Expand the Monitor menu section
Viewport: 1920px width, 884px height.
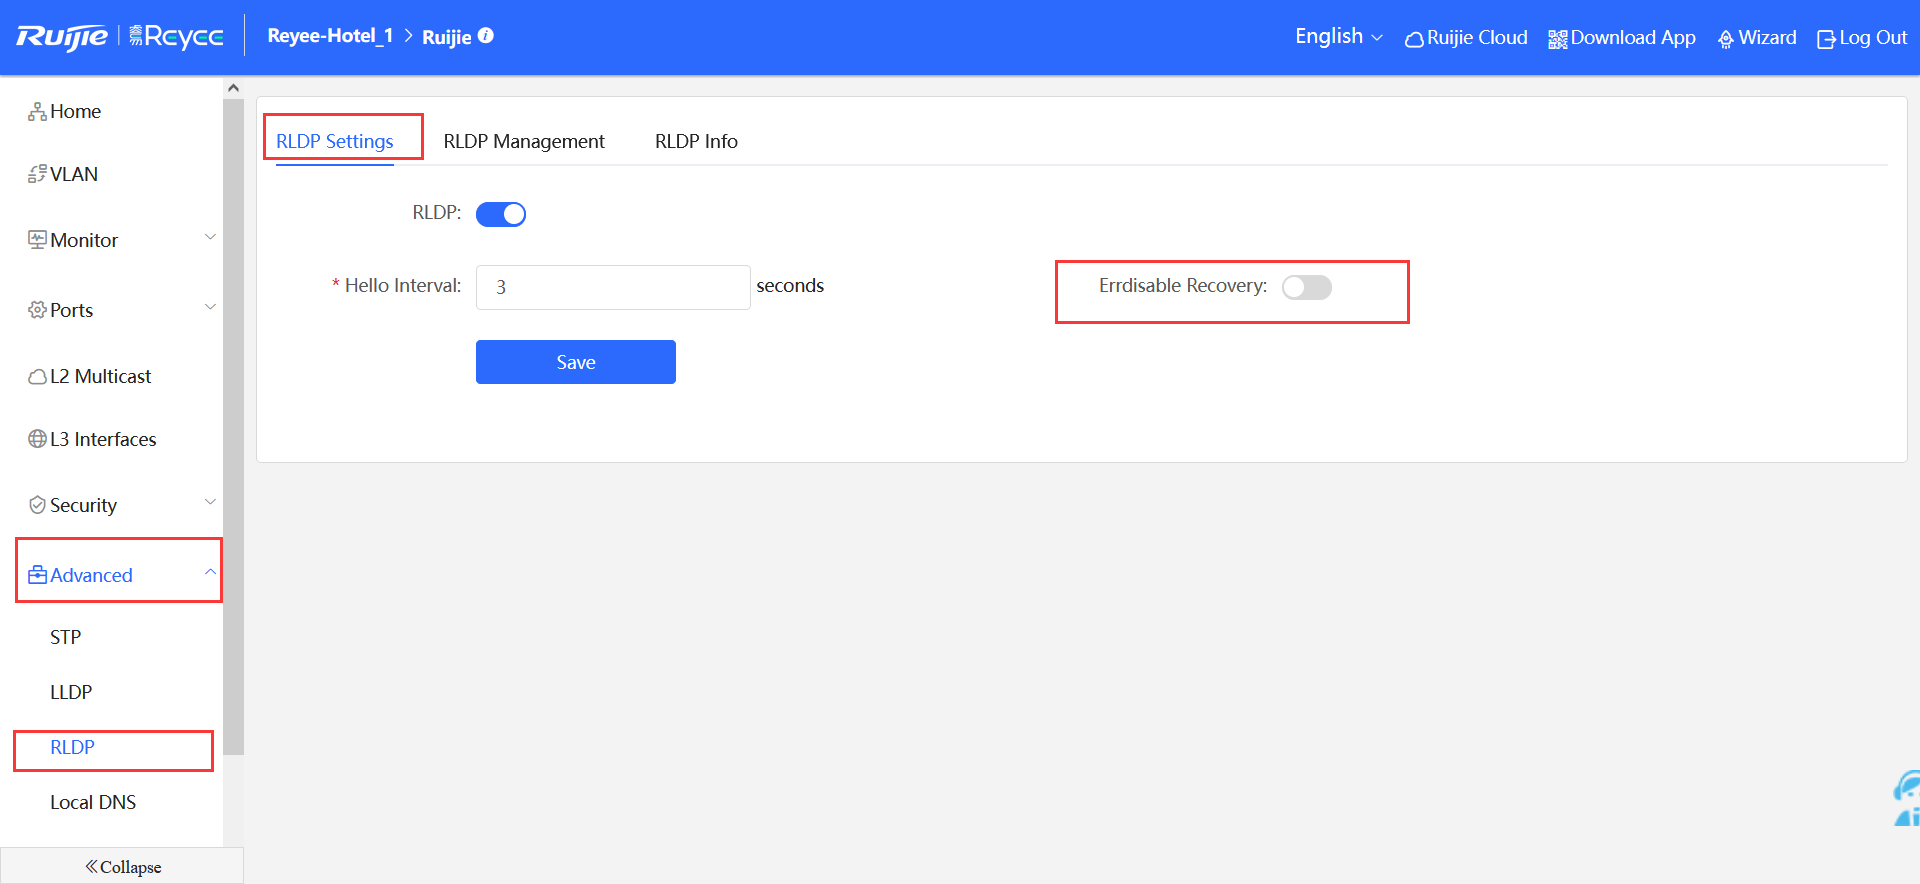pos(120,240)
